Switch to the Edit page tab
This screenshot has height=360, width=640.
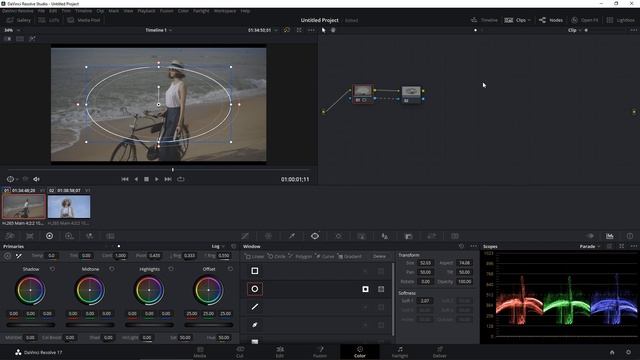[x=280, y=352]
